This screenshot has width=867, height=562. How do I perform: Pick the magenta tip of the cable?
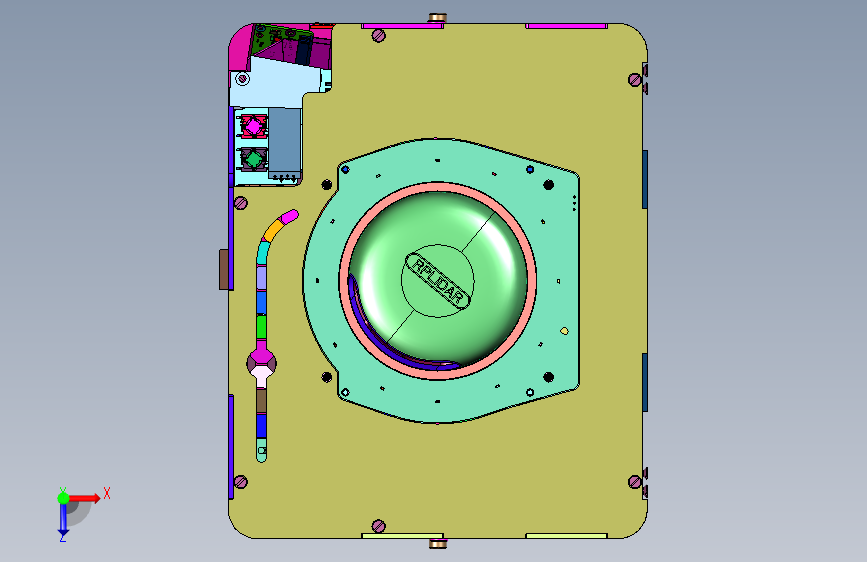click(x=290, y=216)
